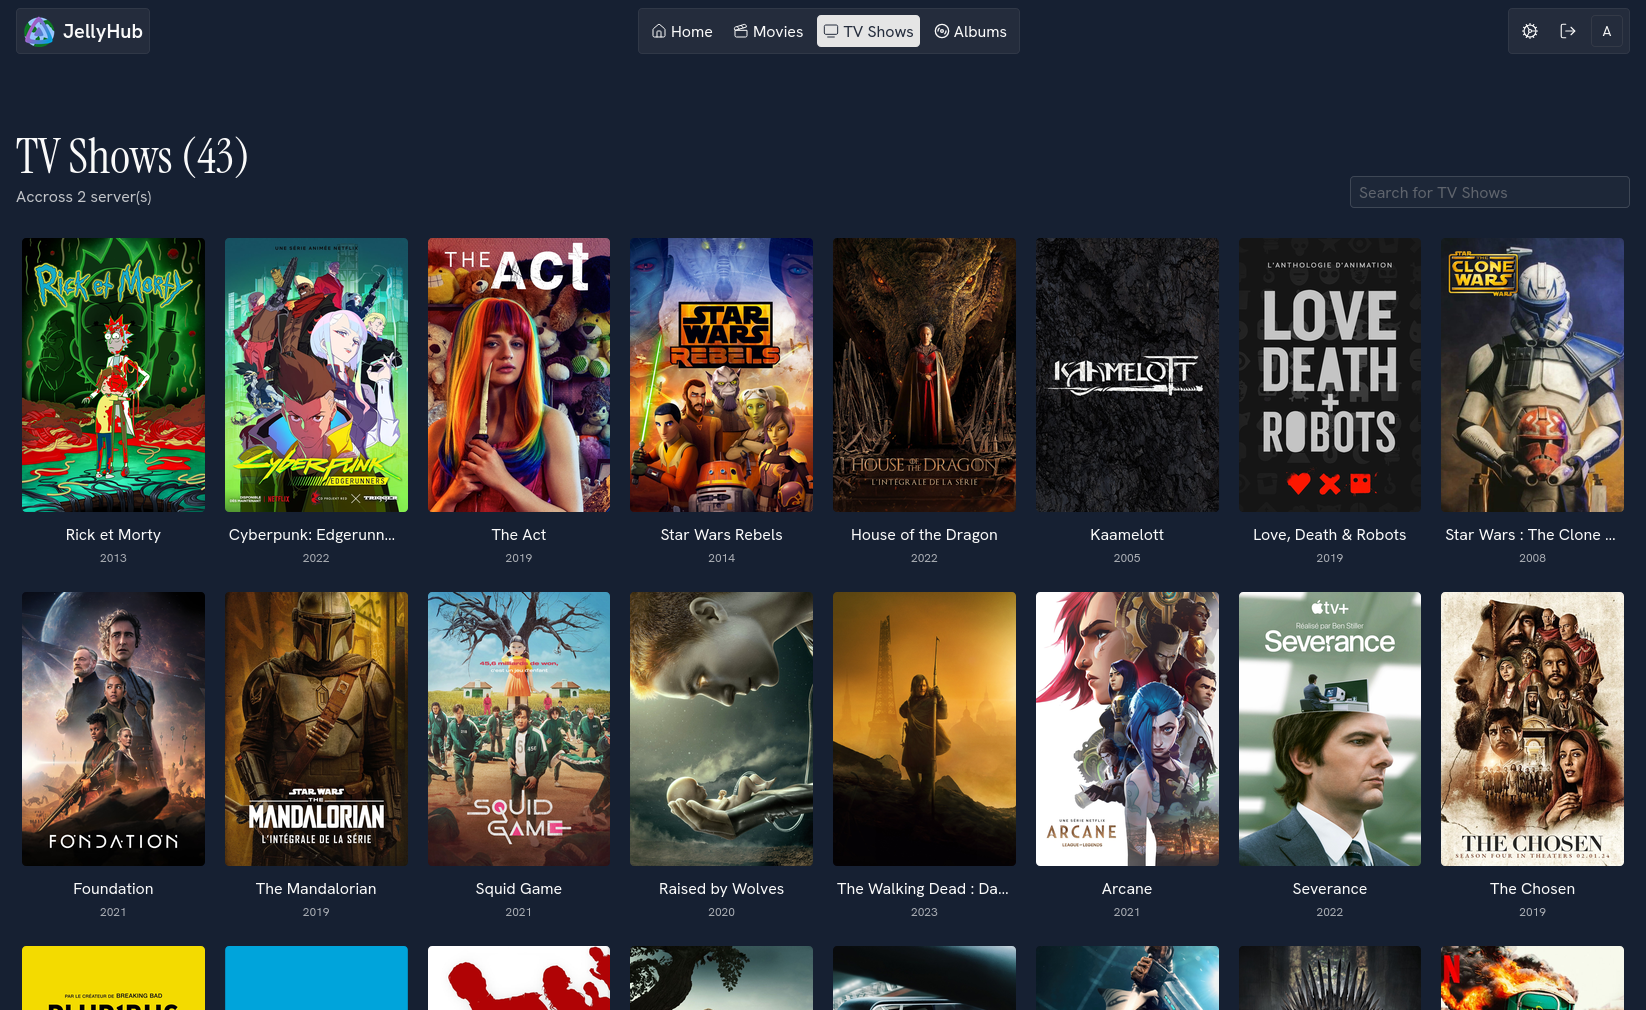Click the "Arcane" title text
1646x1010 pixels.
click(x=1127, y=889)
